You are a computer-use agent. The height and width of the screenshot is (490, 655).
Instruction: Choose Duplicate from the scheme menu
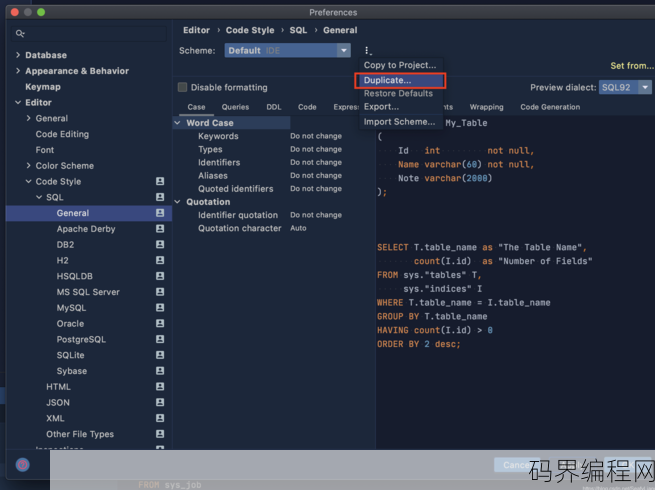tap(400, 80)
